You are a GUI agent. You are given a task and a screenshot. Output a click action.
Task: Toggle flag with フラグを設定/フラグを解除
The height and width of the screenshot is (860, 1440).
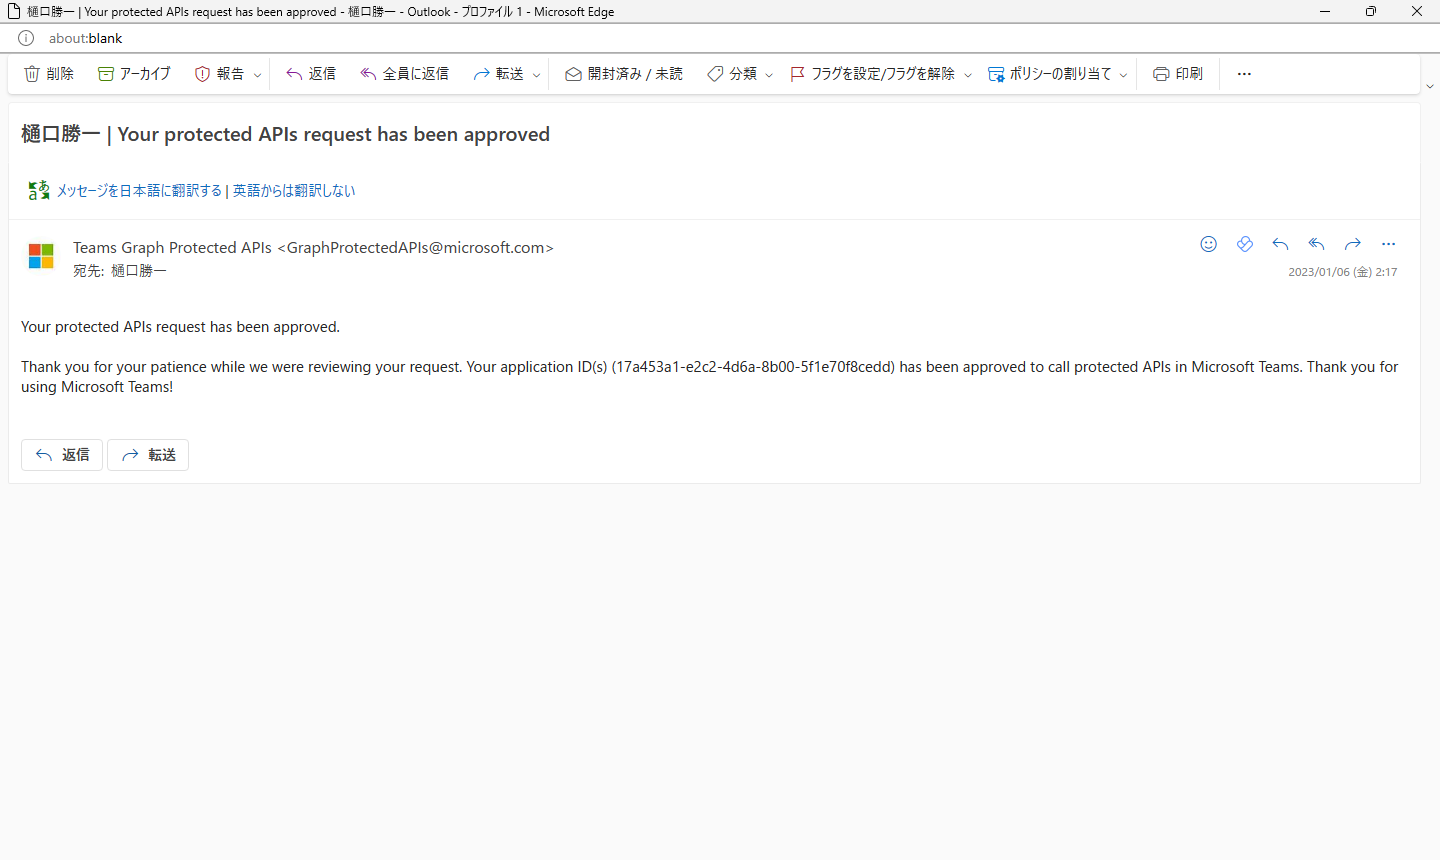point(872,74)
